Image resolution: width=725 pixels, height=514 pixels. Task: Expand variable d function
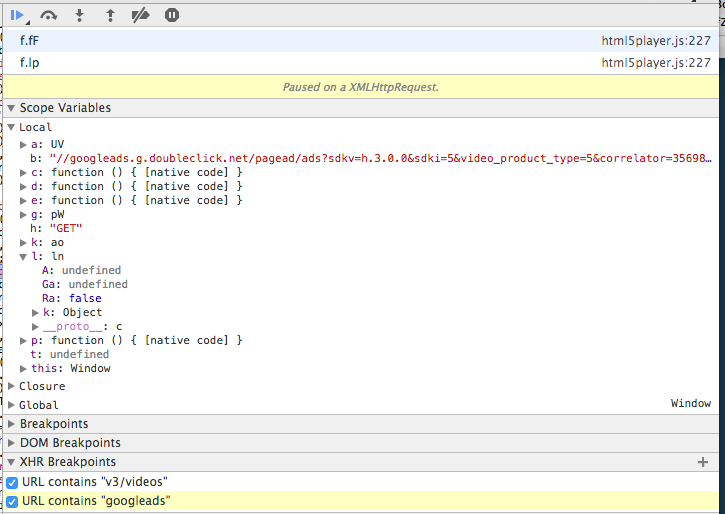(23, 187)
